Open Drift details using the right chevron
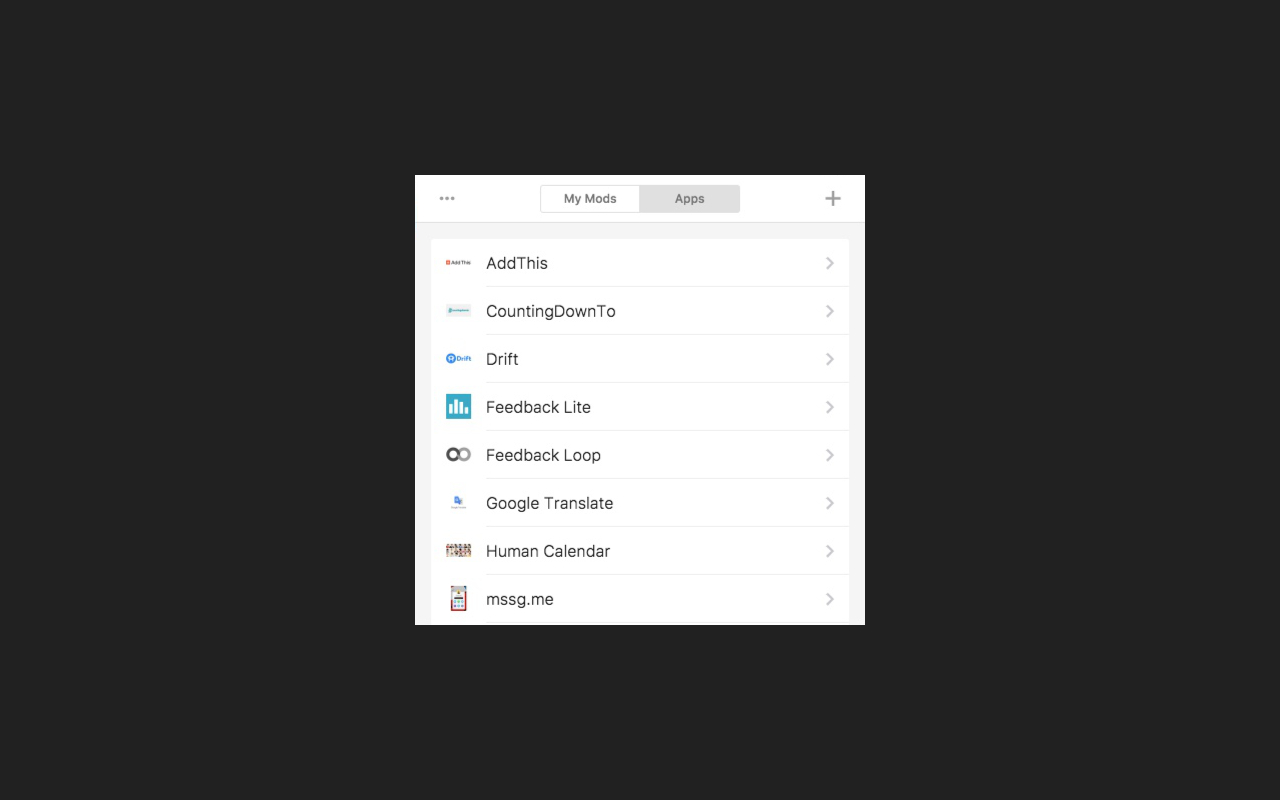This screenshot has width=1280, height=800. tap(829, 359)
